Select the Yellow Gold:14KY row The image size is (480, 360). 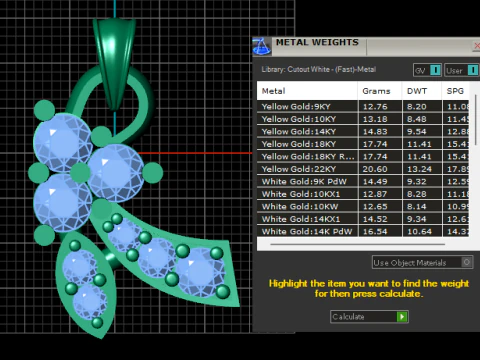tap(363, 132)
